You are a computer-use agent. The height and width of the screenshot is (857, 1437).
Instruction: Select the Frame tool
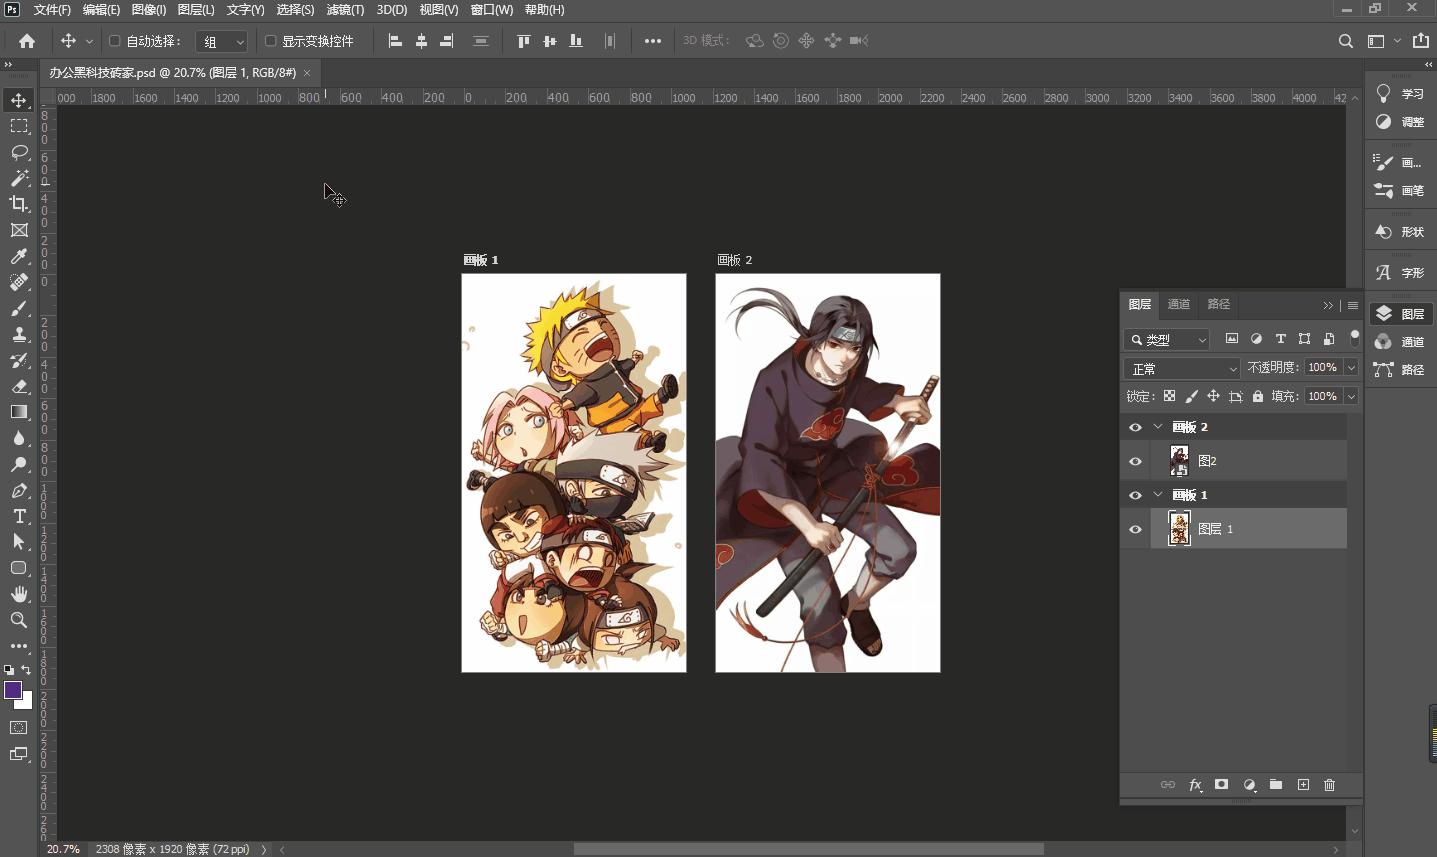[x=19, y=230]
